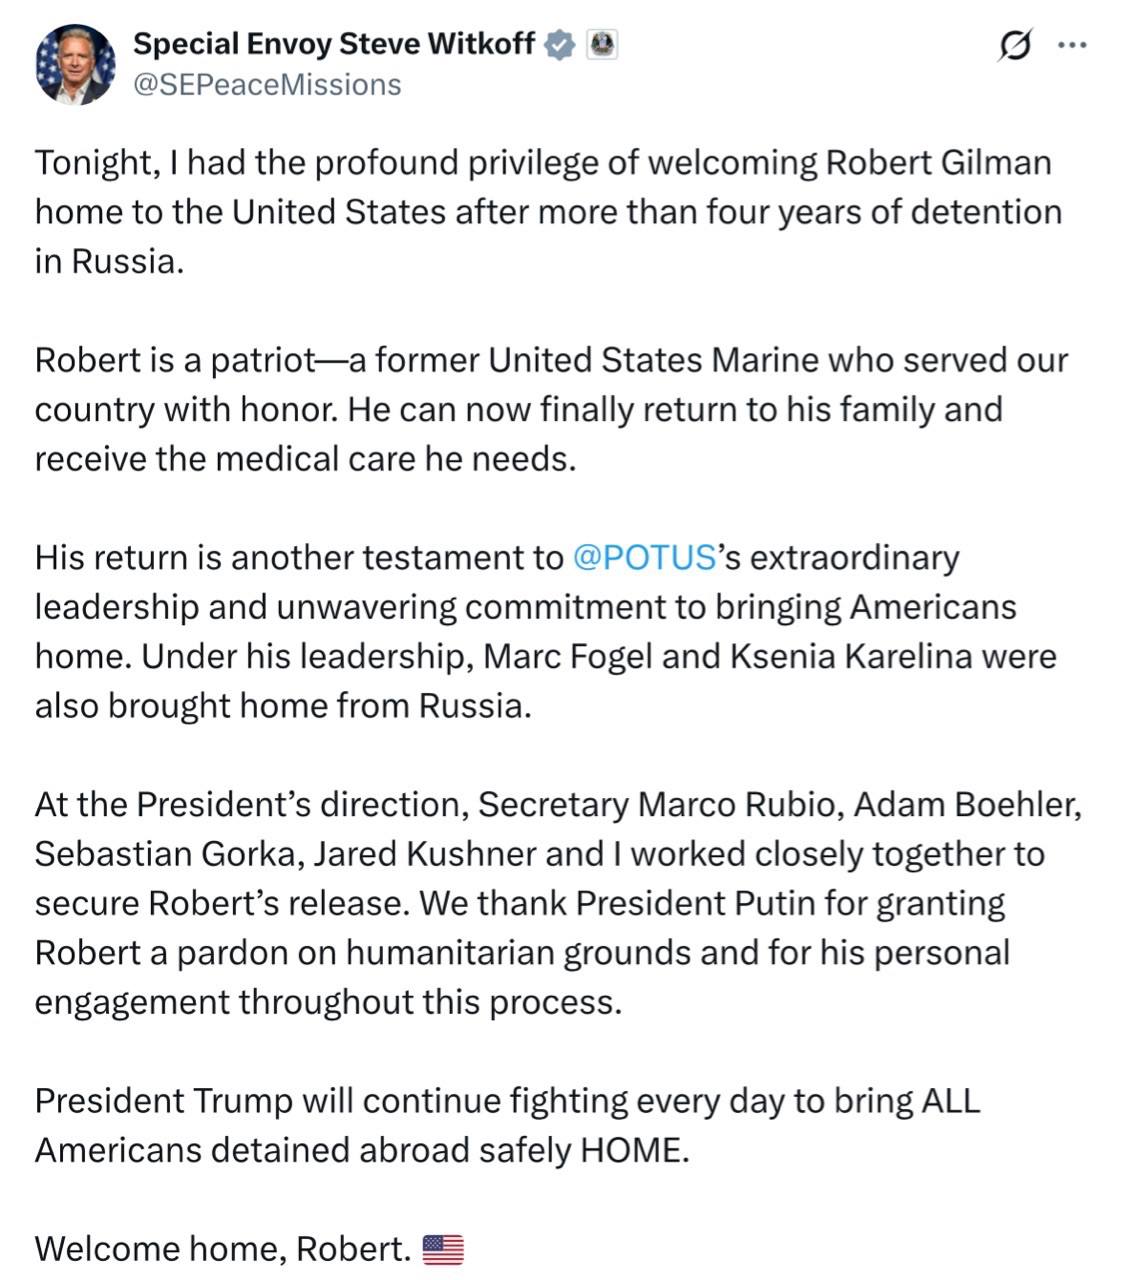Open the @POTUS mention link

(645, 557)
